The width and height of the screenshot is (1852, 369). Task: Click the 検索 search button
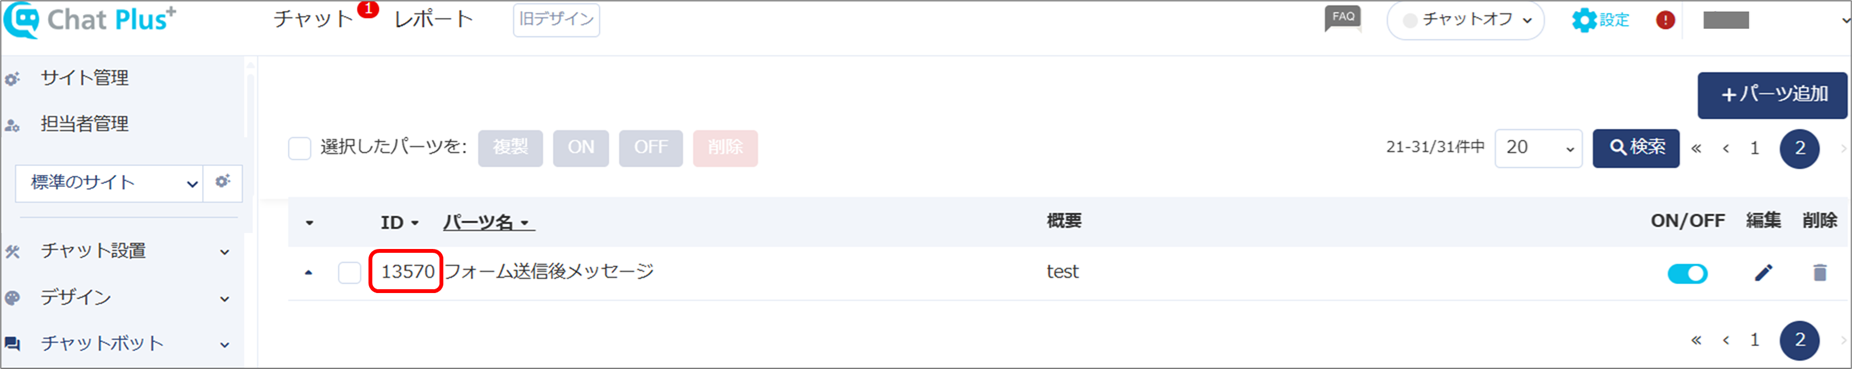click(1636, 148)
